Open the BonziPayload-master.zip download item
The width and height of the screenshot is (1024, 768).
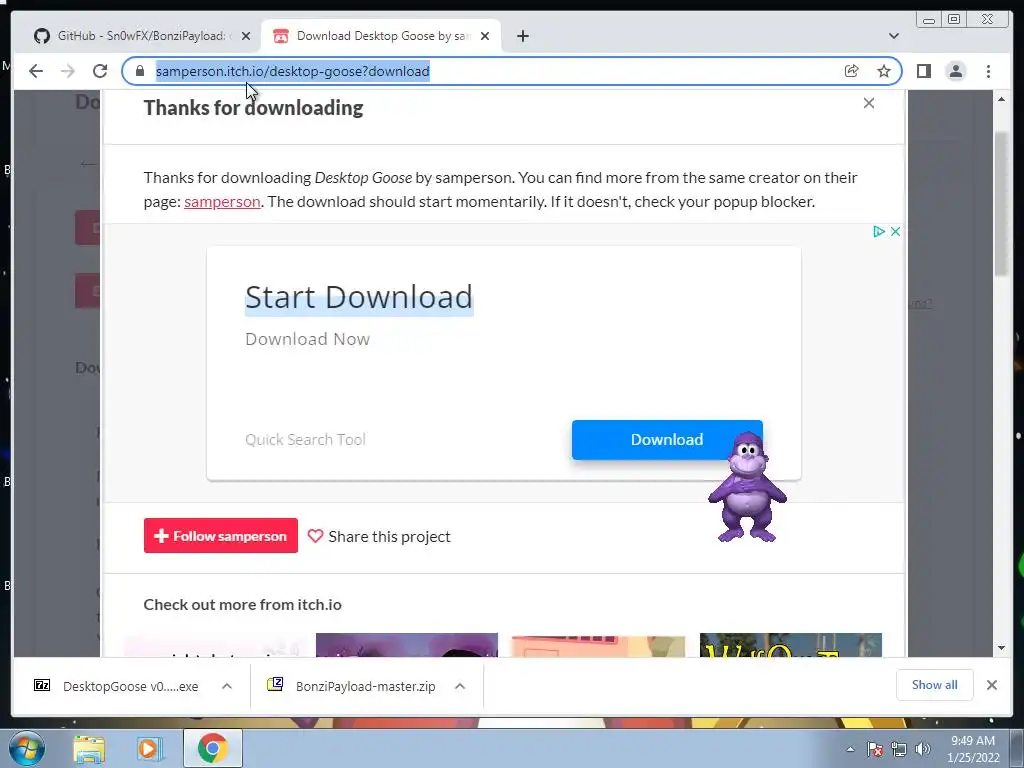(x=353, y=686)
